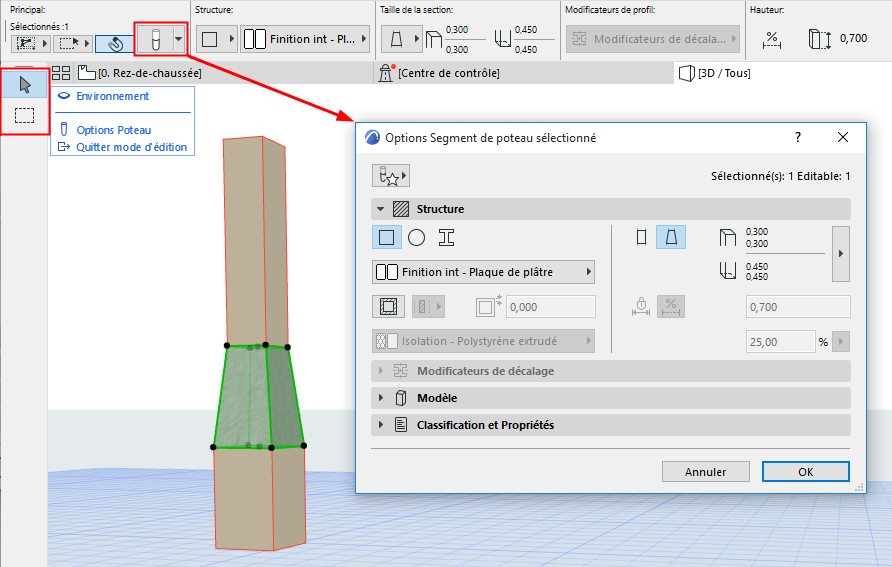892x567 pixels.
Task: Click the segment length field 0,700
Action: tap(798, 307)
